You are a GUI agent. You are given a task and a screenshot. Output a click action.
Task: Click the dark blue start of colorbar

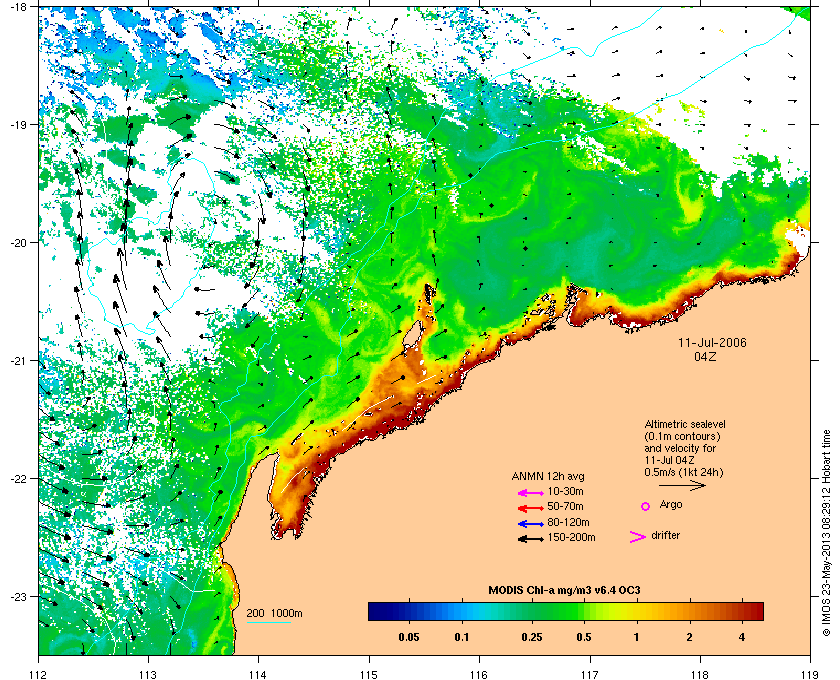(x=377, y=611)
